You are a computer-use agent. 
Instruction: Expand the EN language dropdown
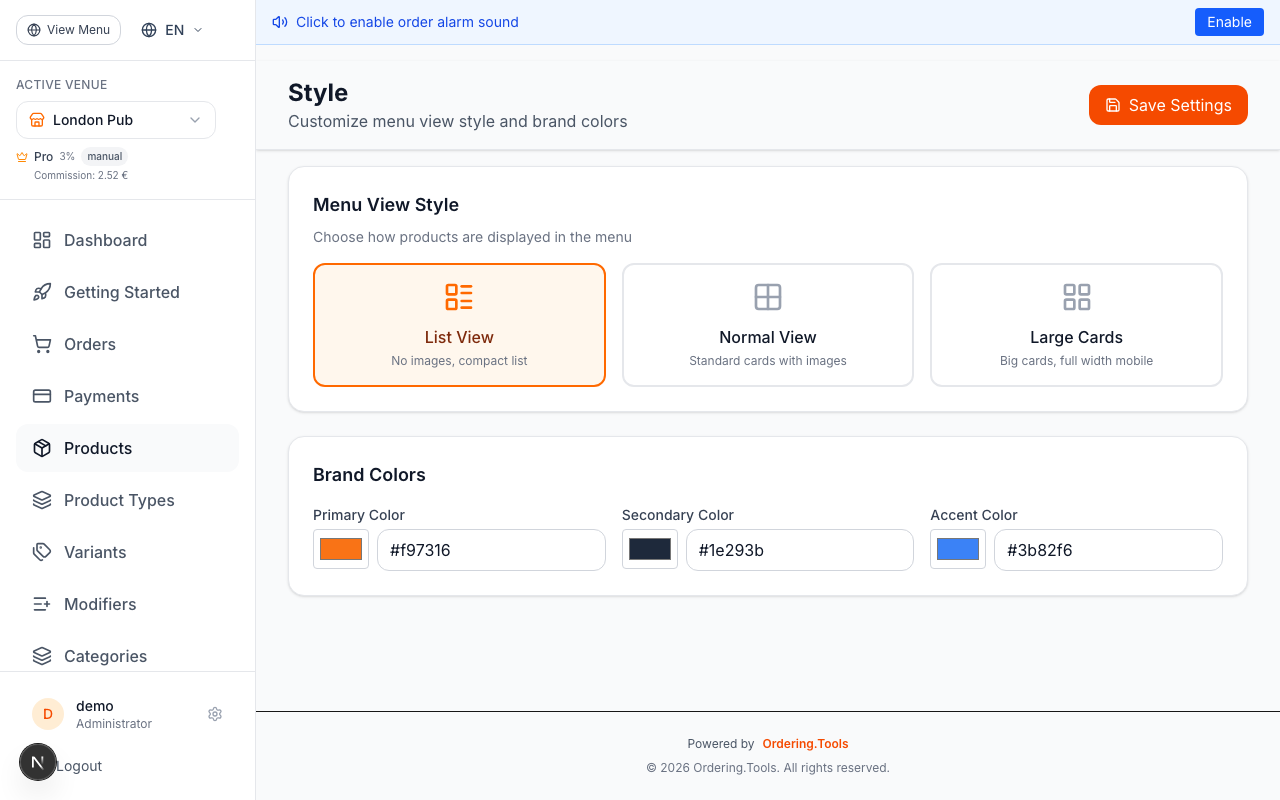[170, 29]
